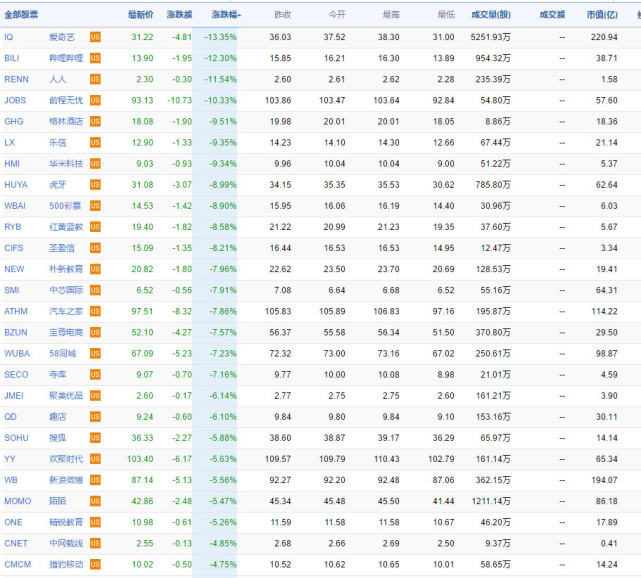This screenshot has height=578, width=641.
Task: Click the US badge in the RENN row
Action: 95,79
